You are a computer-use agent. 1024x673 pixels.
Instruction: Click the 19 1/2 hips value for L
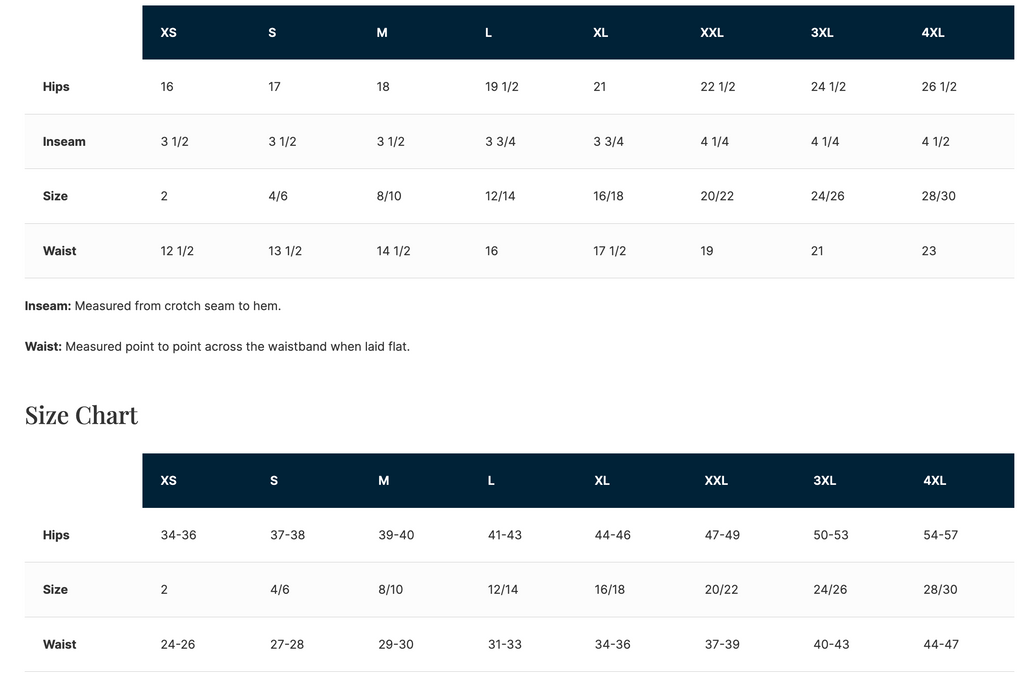tap(502, 87)
